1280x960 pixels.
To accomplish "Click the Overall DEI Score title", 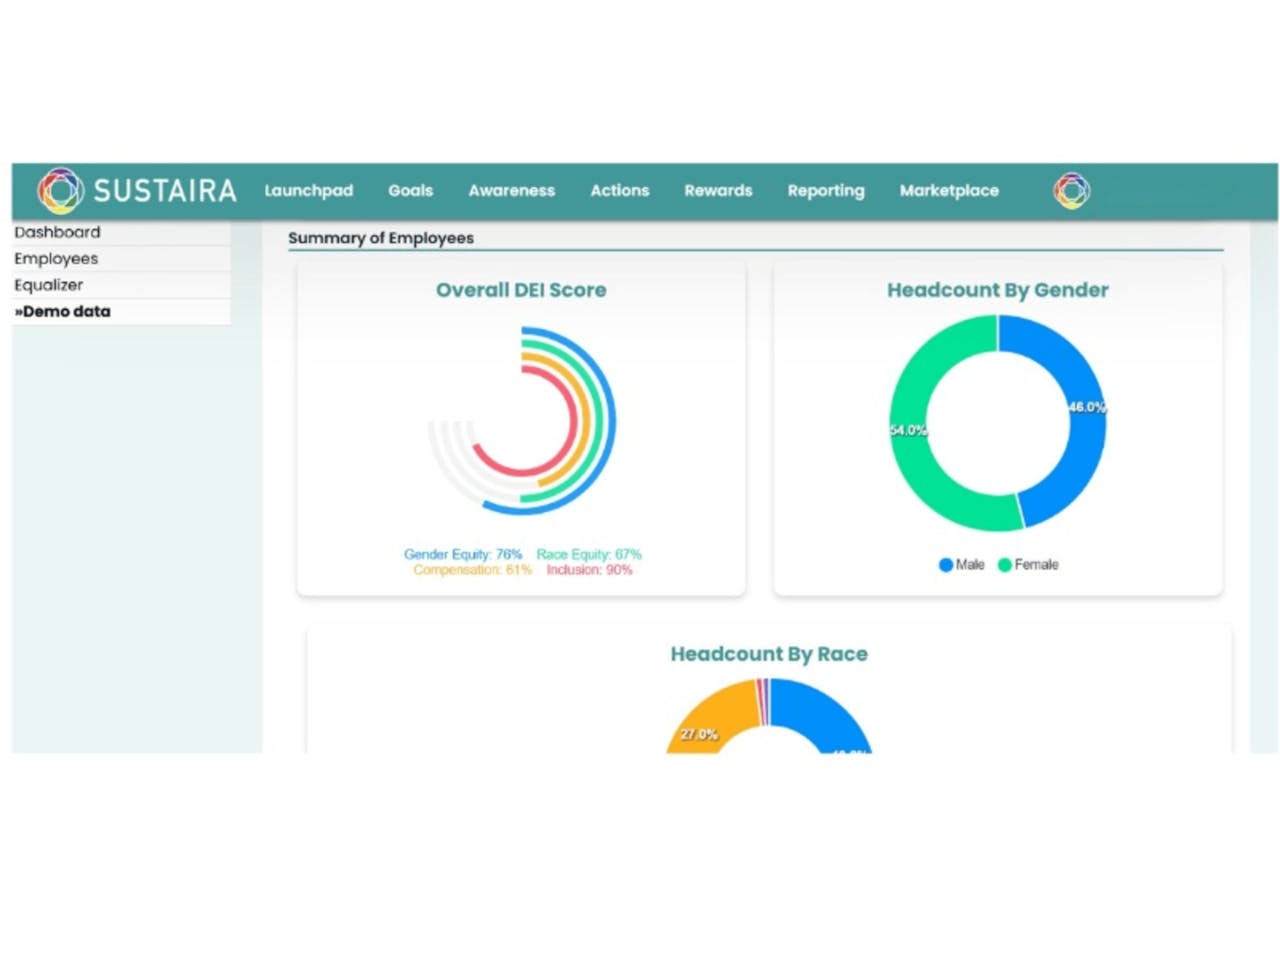I will pos(521,290).
